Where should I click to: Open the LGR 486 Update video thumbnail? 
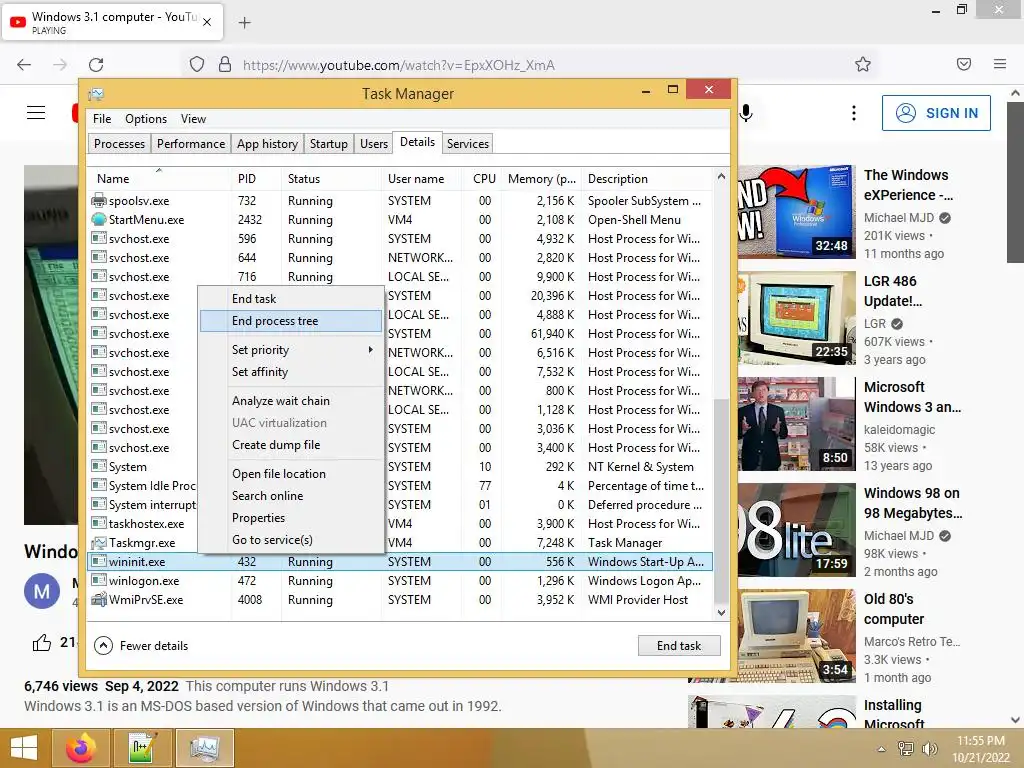(797, 317)
